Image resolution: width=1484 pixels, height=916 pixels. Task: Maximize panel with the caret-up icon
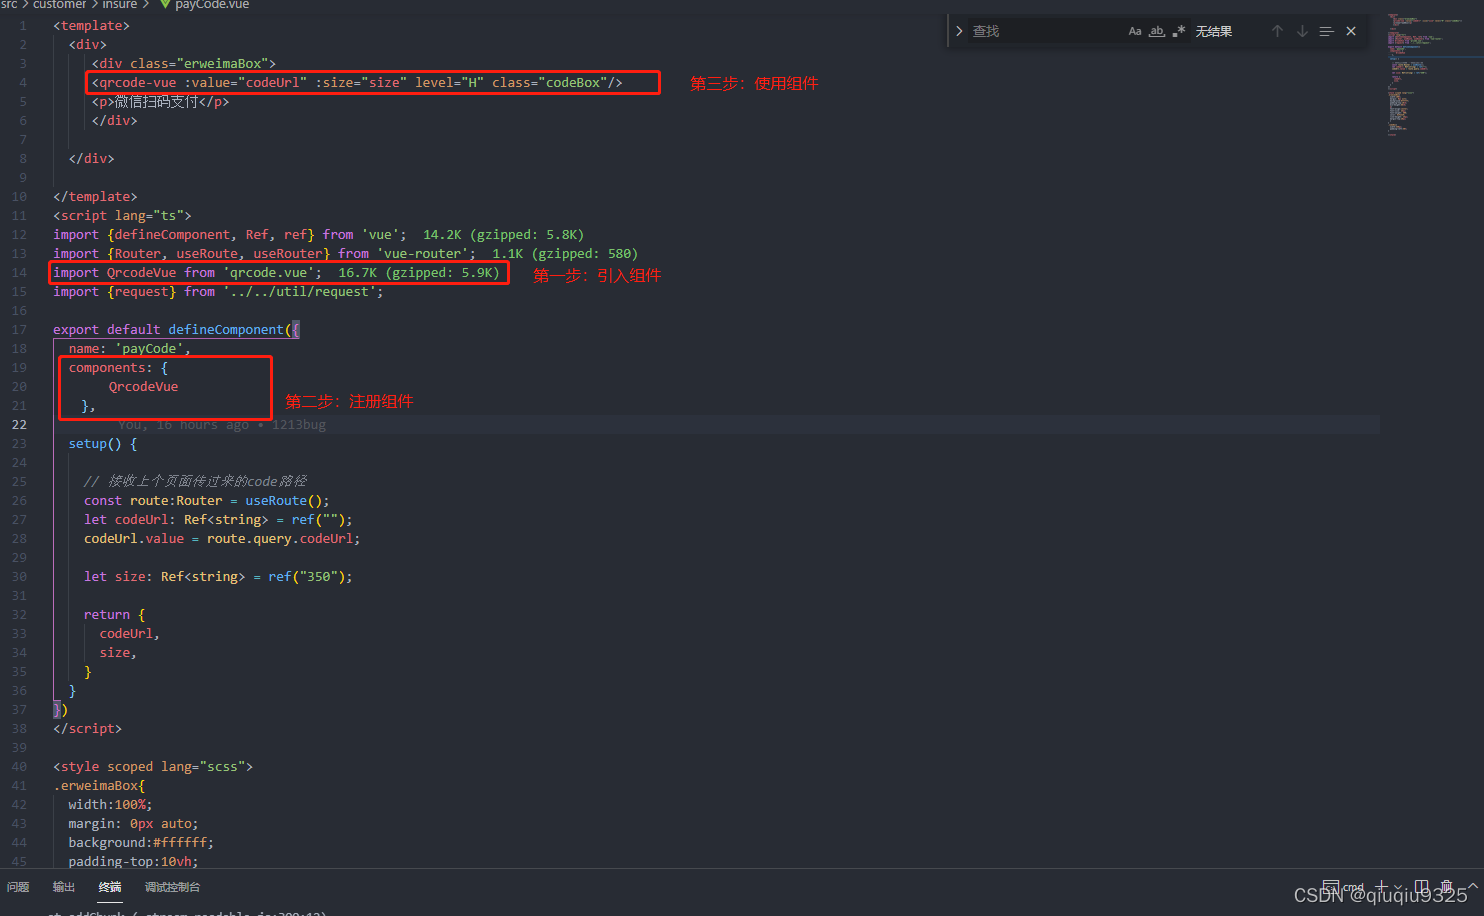tap(1472, 887)
